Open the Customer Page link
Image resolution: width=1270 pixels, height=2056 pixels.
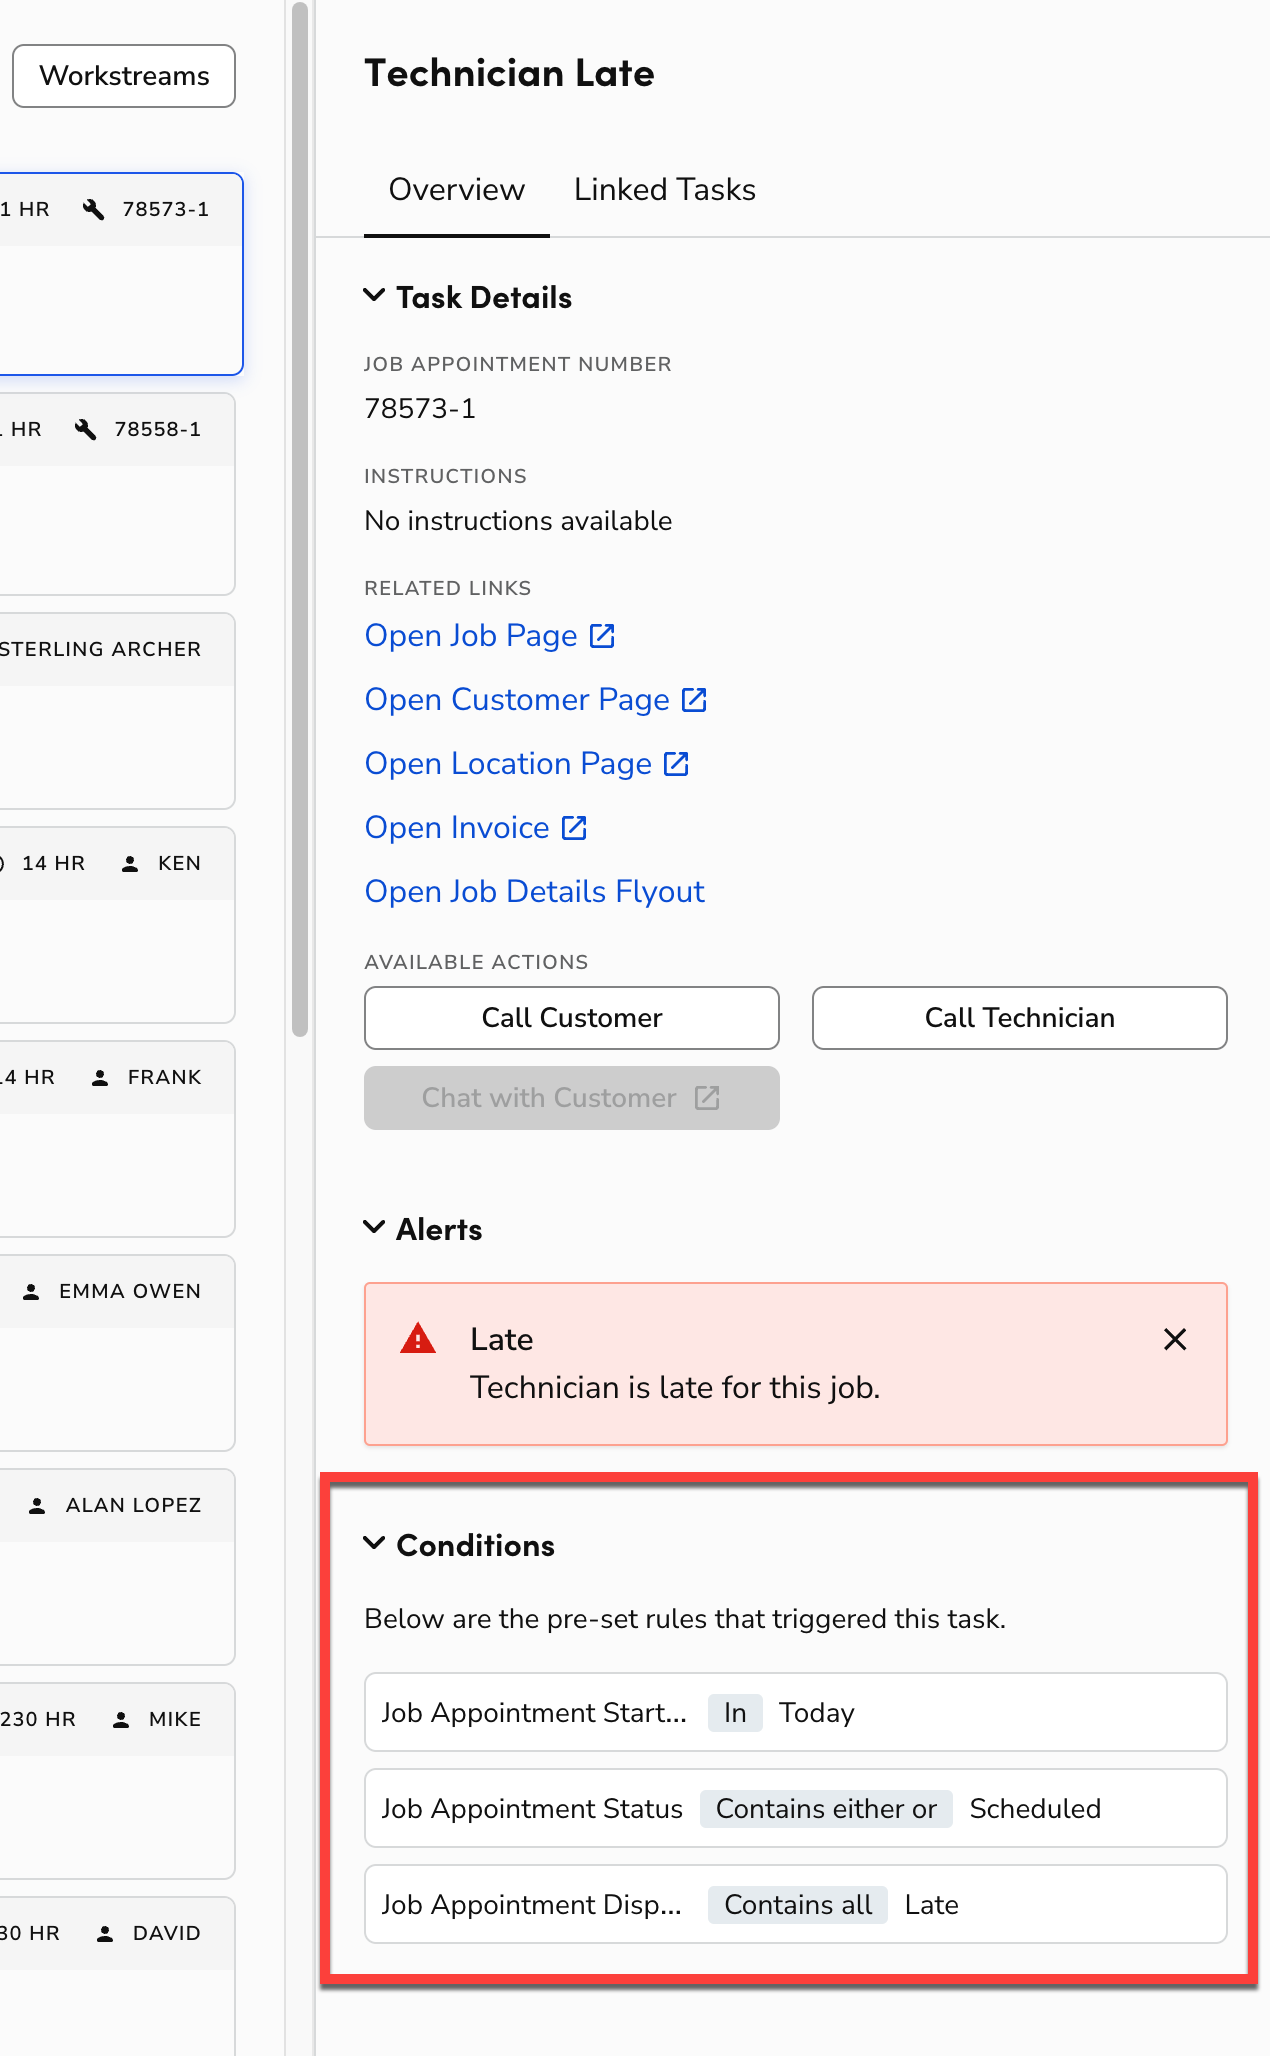[536, 700]
